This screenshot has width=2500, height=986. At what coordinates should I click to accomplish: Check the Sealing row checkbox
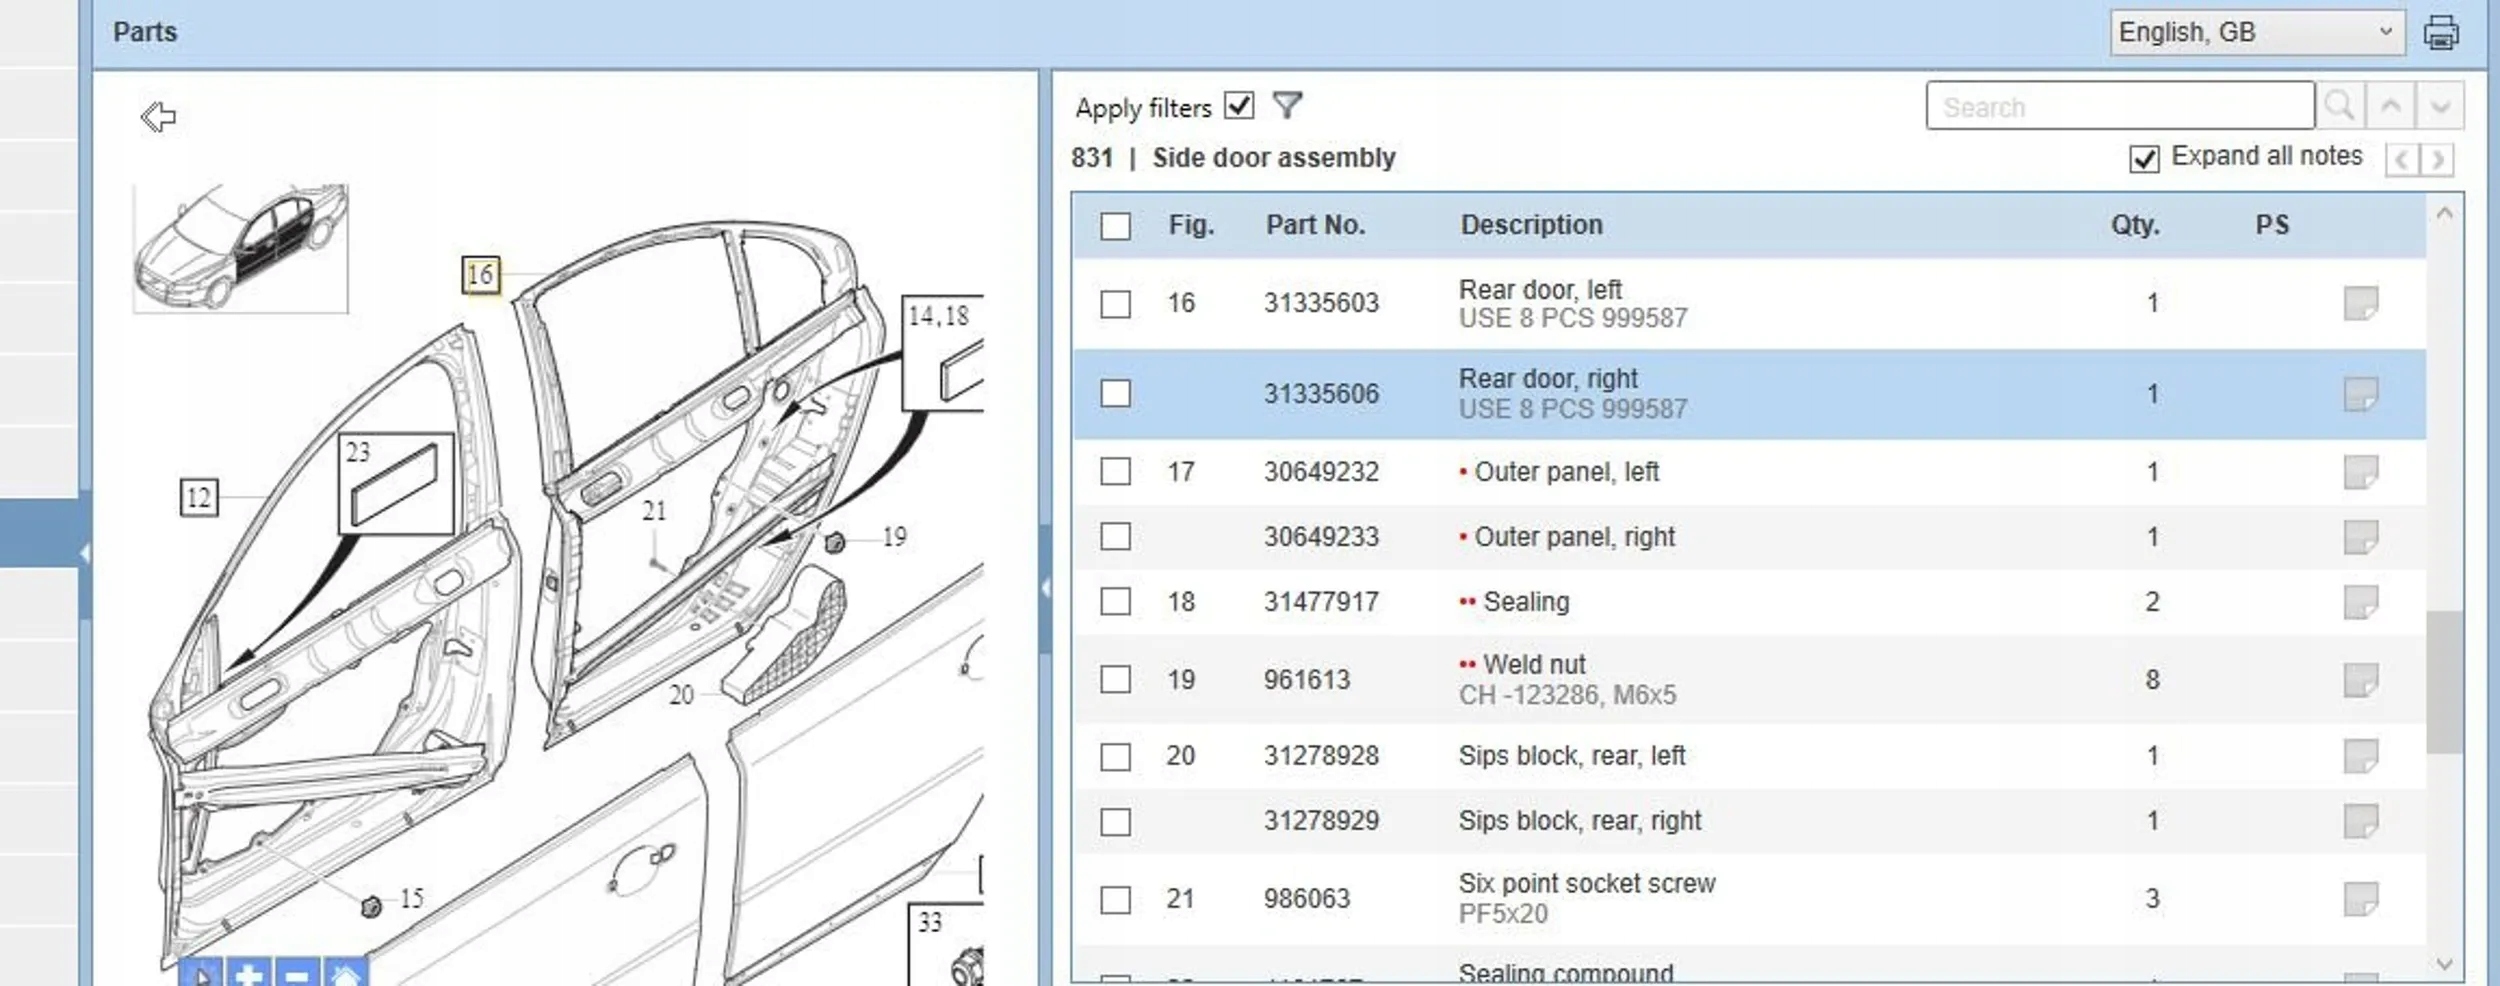[x=1115, y=601]
